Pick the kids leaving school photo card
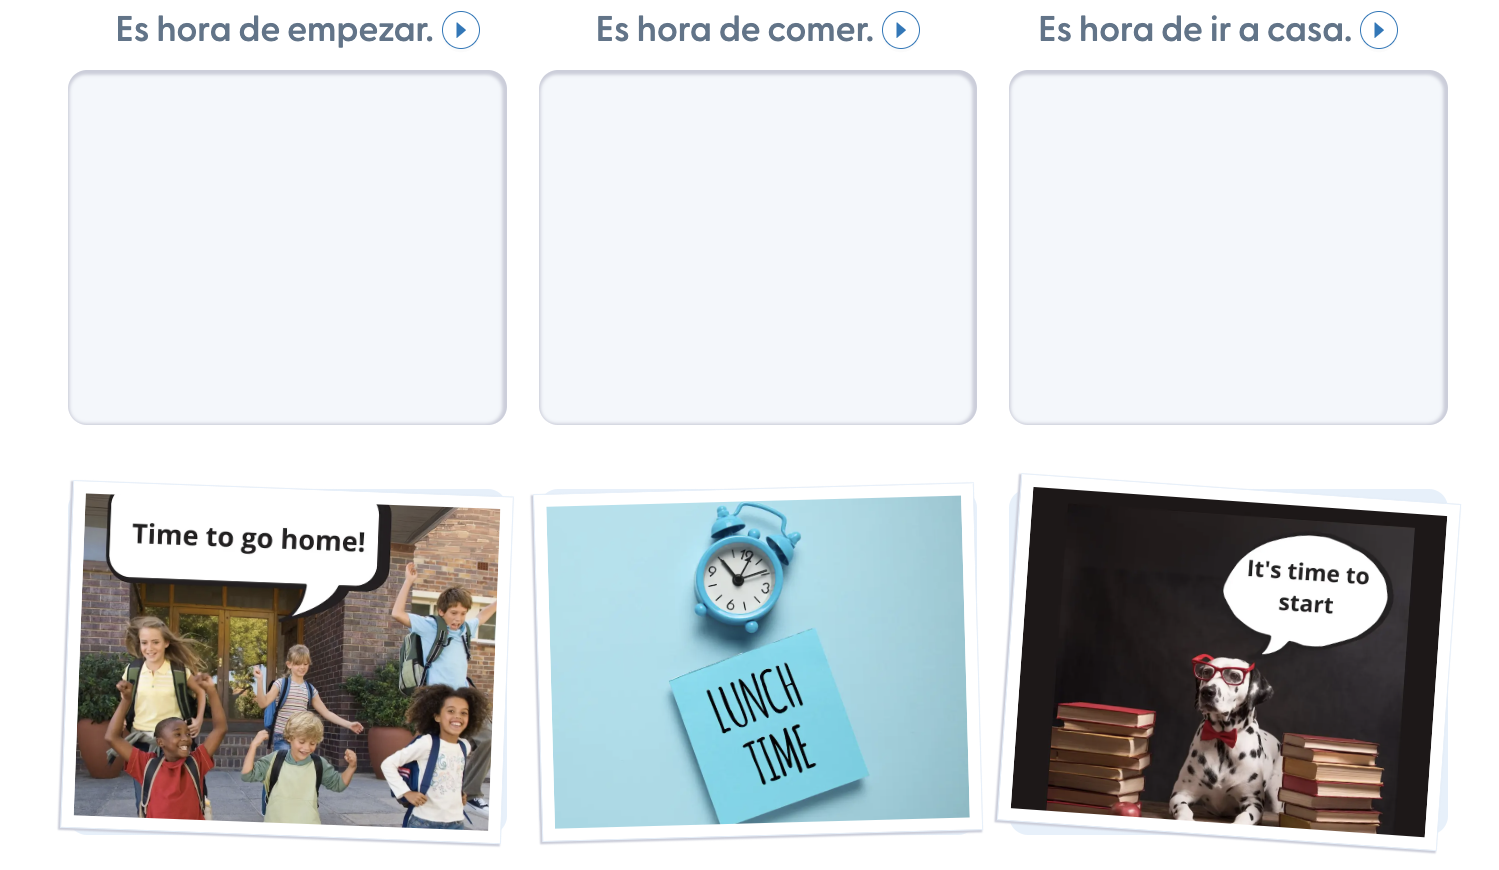This screenshot has width=1499, height=870. (x=285, y=662)
